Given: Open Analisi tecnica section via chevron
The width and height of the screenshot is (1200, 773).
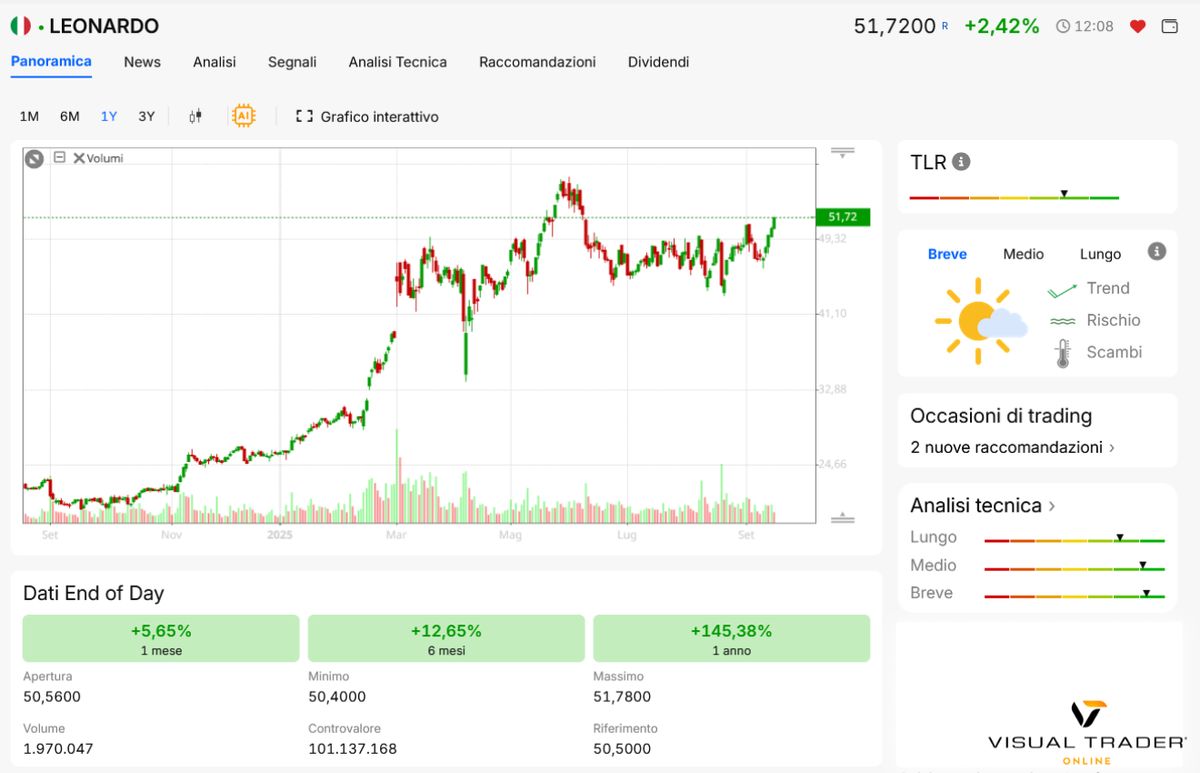Looking at the screenshot, I should click(983, 505).
